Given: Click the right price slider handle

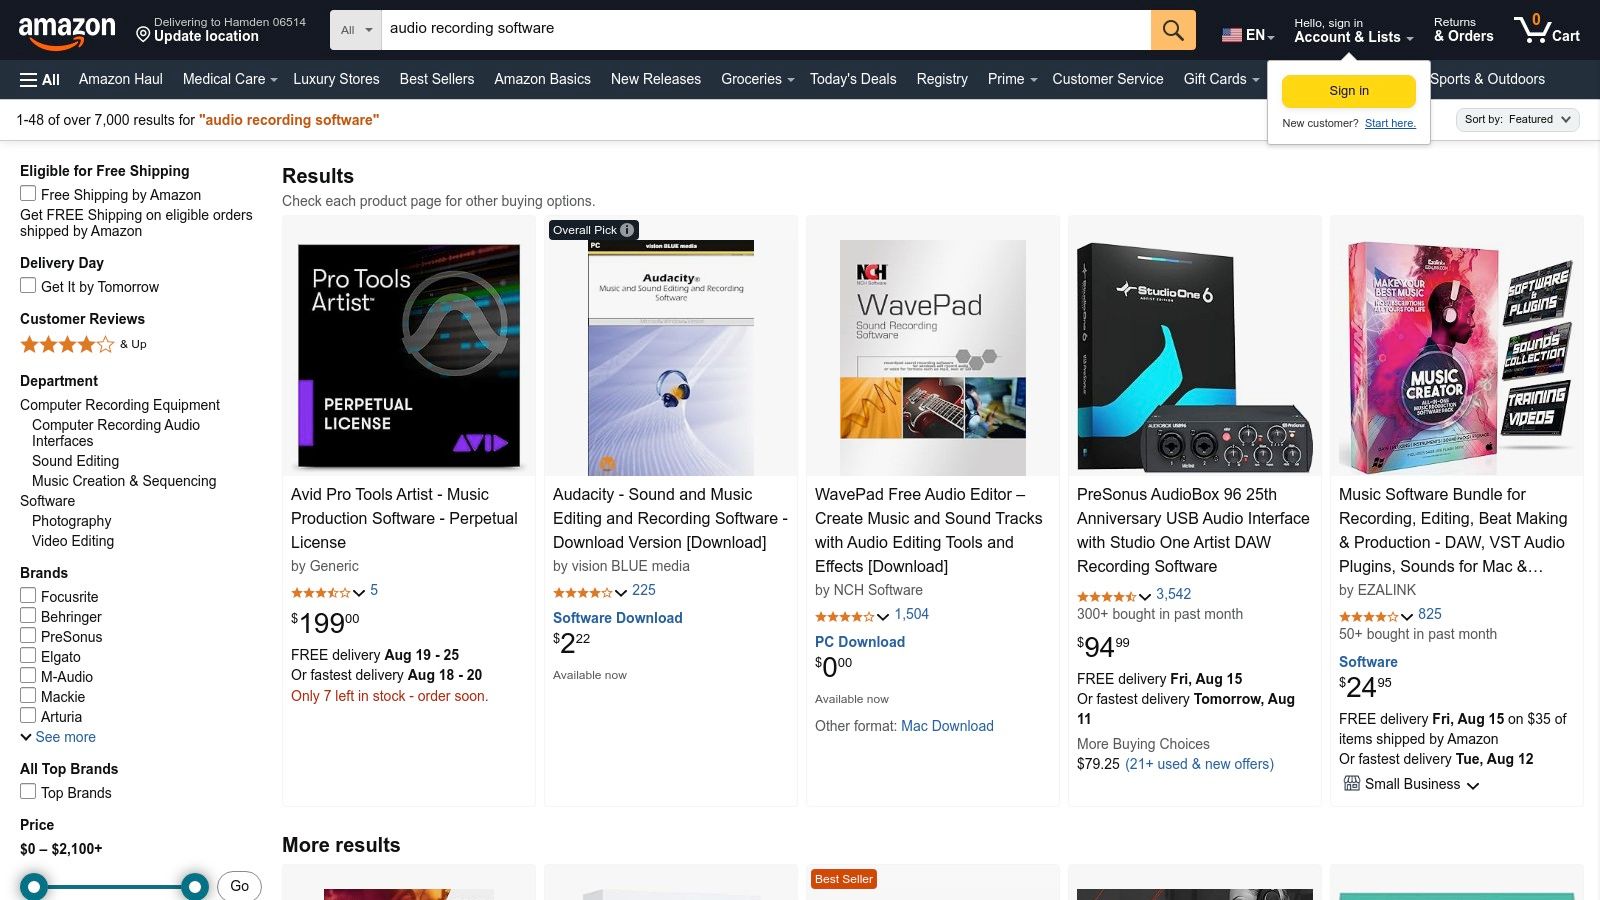Looking at the screenshot, I should (x=195, y=886).
